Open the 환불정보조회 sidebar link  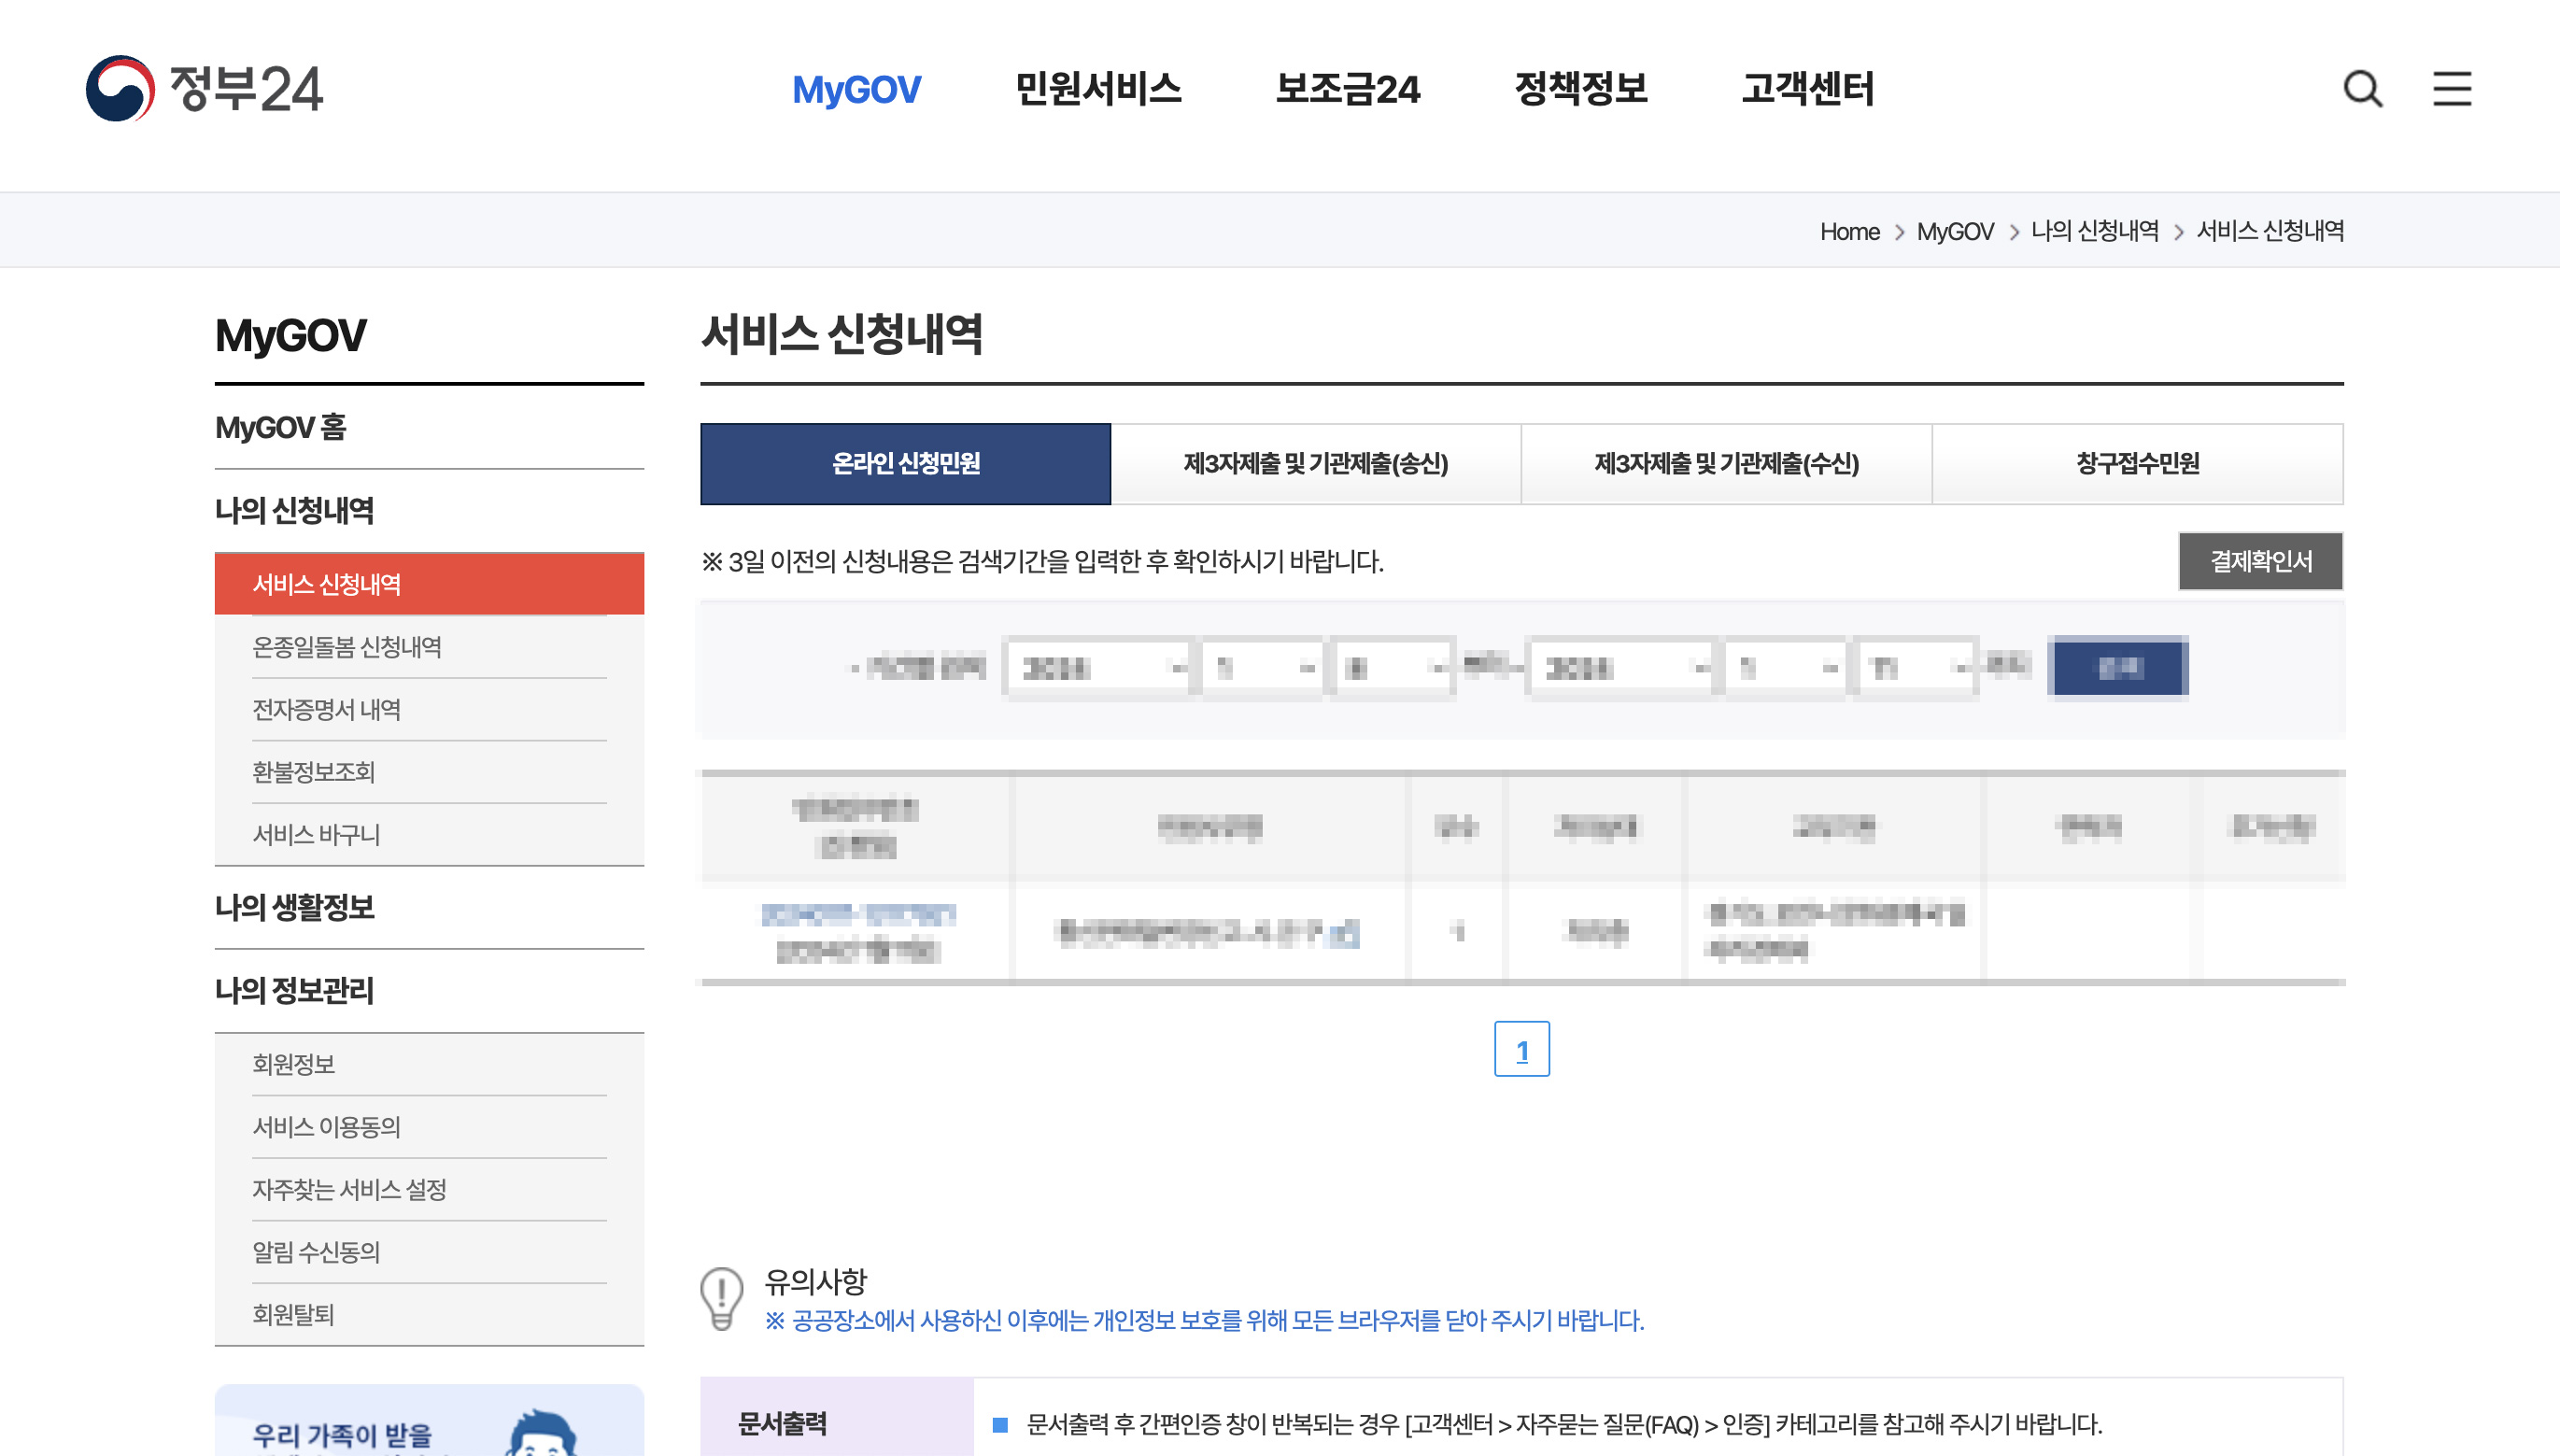click(313, 772)
